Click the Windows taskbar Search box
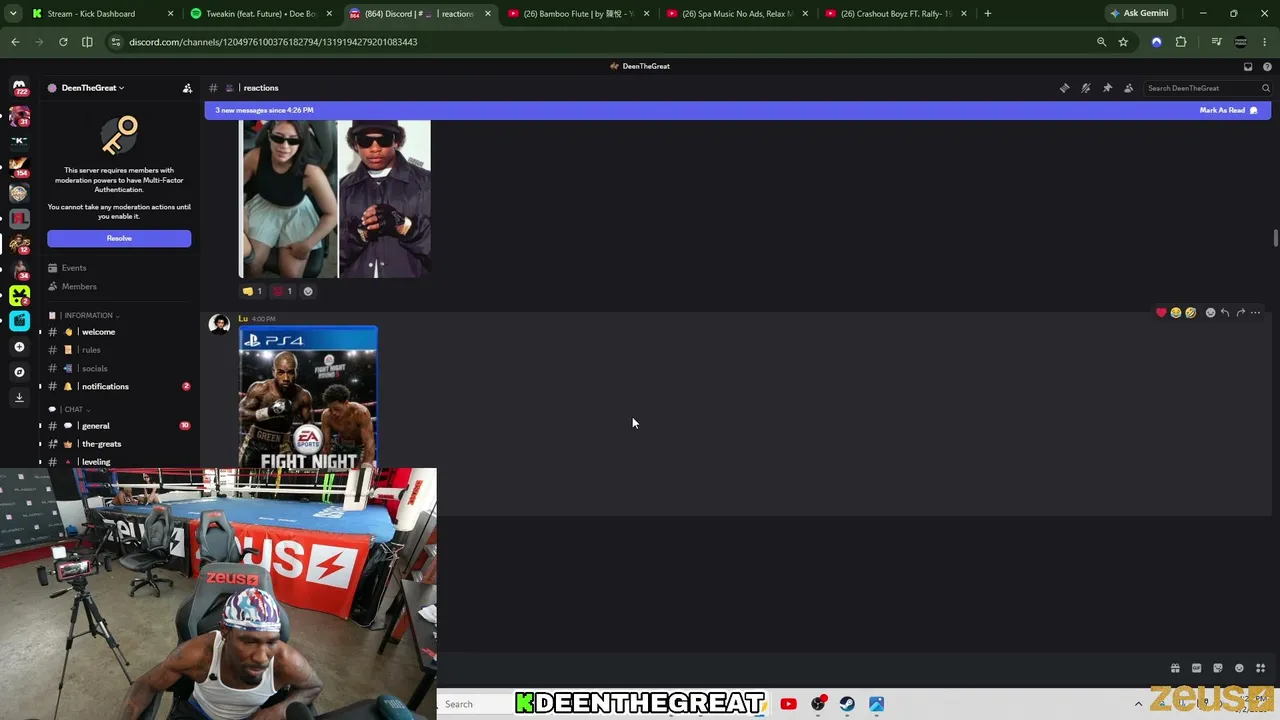 (476, 704)
